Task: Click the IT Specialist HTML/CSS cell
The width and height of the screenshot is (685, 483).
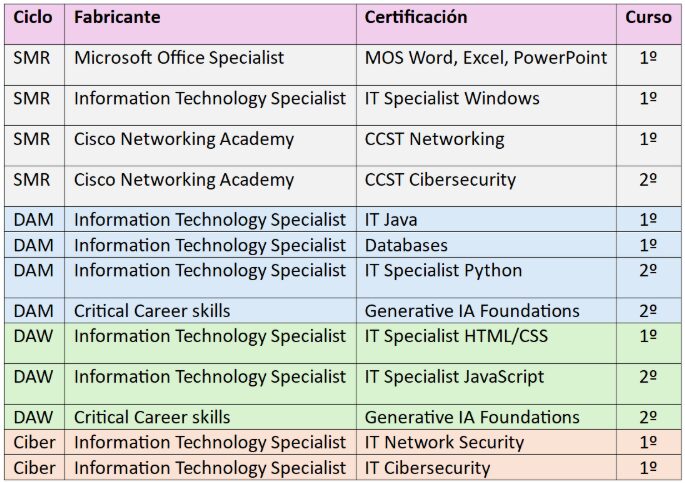Action: tap(486, 343)
